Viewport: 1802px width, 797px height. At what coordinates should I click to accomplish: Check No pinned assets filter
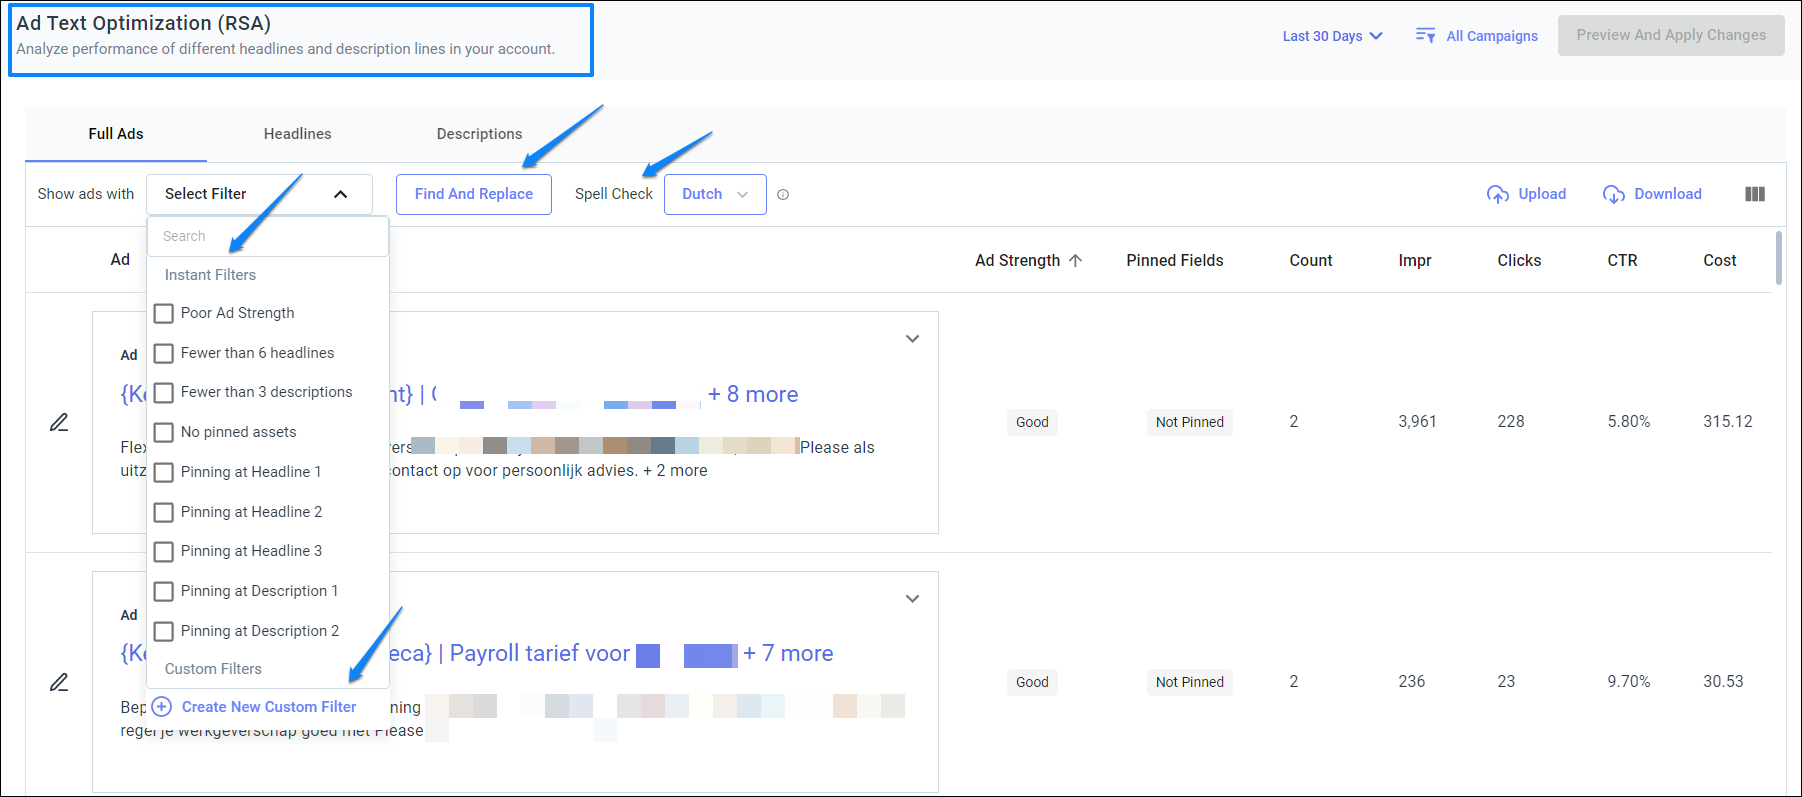164,432
